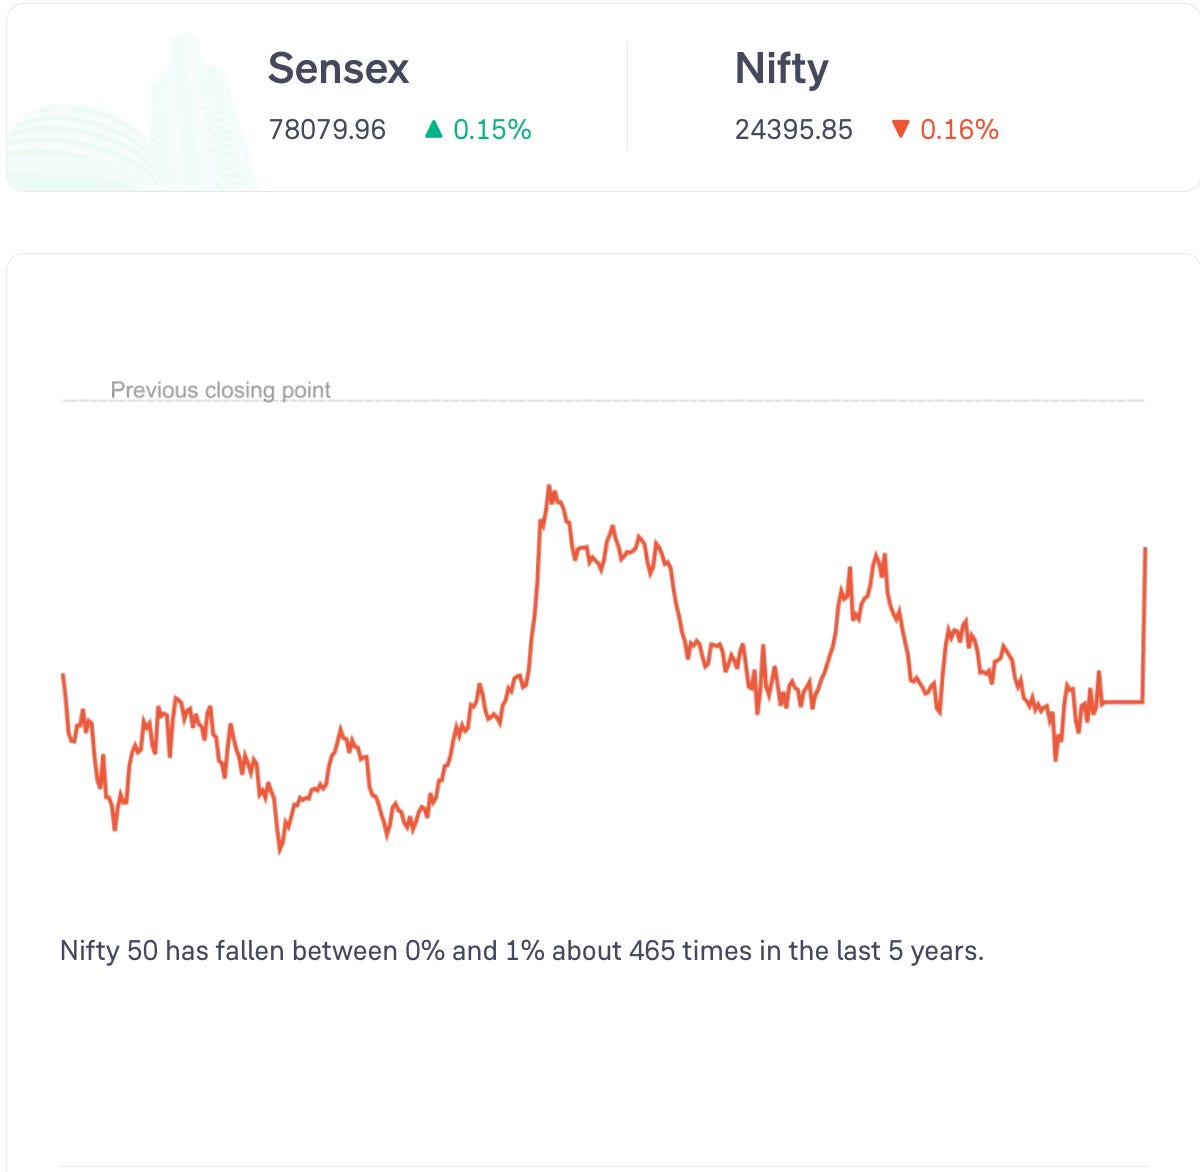Open the Nifty heading

tap(781, 69)
